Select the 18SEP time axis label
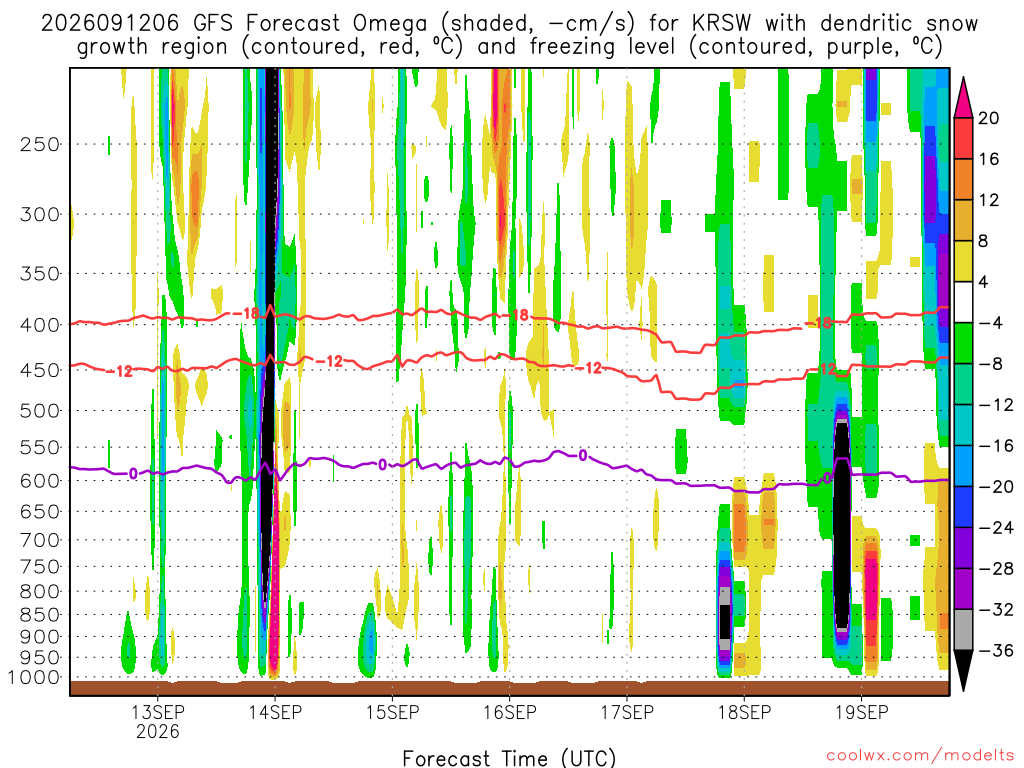Screen dimensions: 1024x768 point(744,712)
